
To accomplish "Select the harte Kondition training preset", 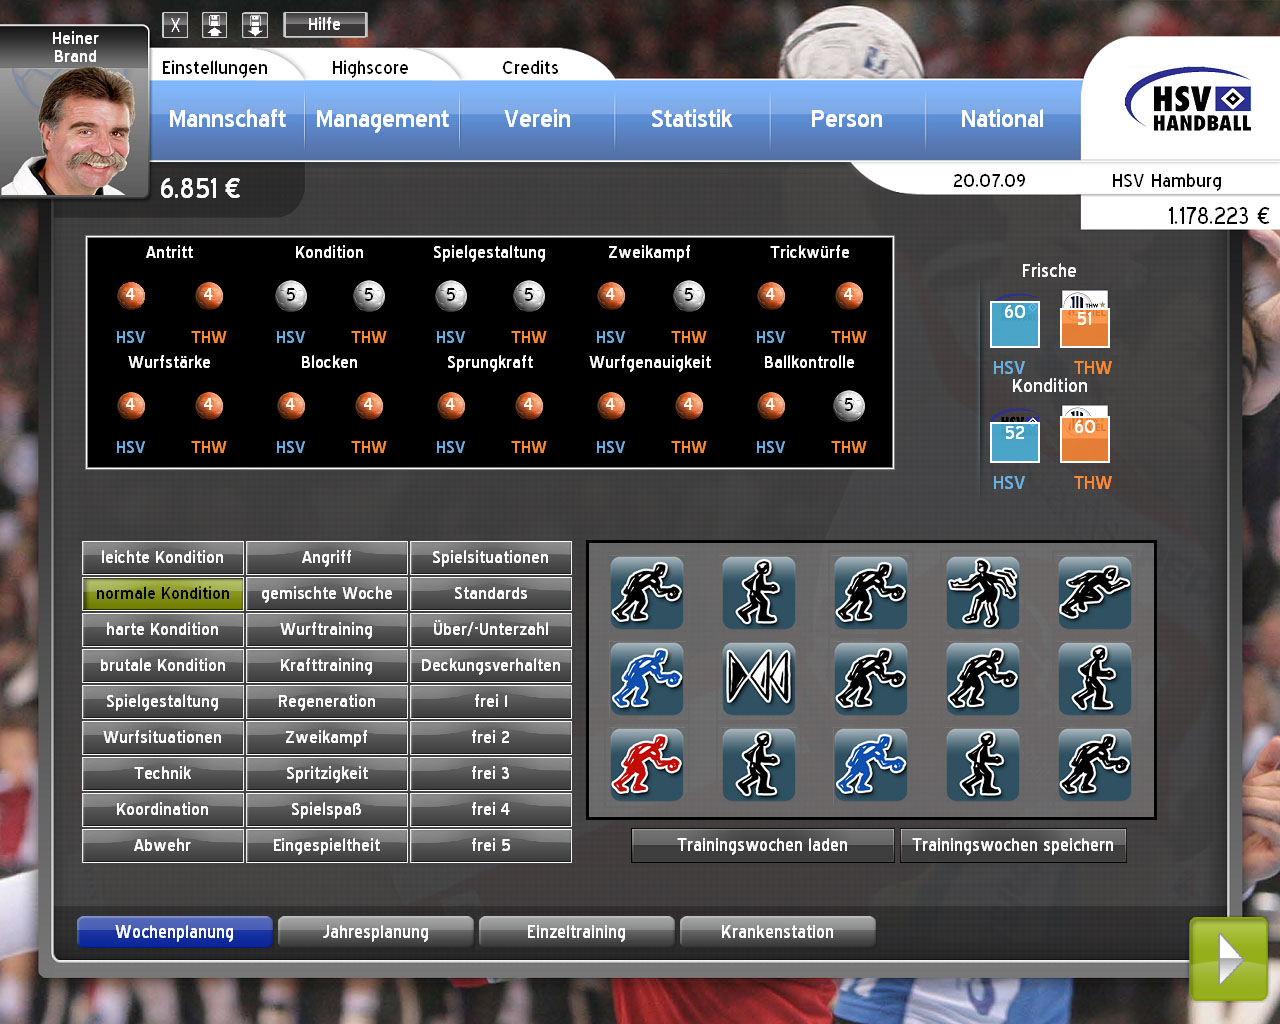I will point(163,629).
